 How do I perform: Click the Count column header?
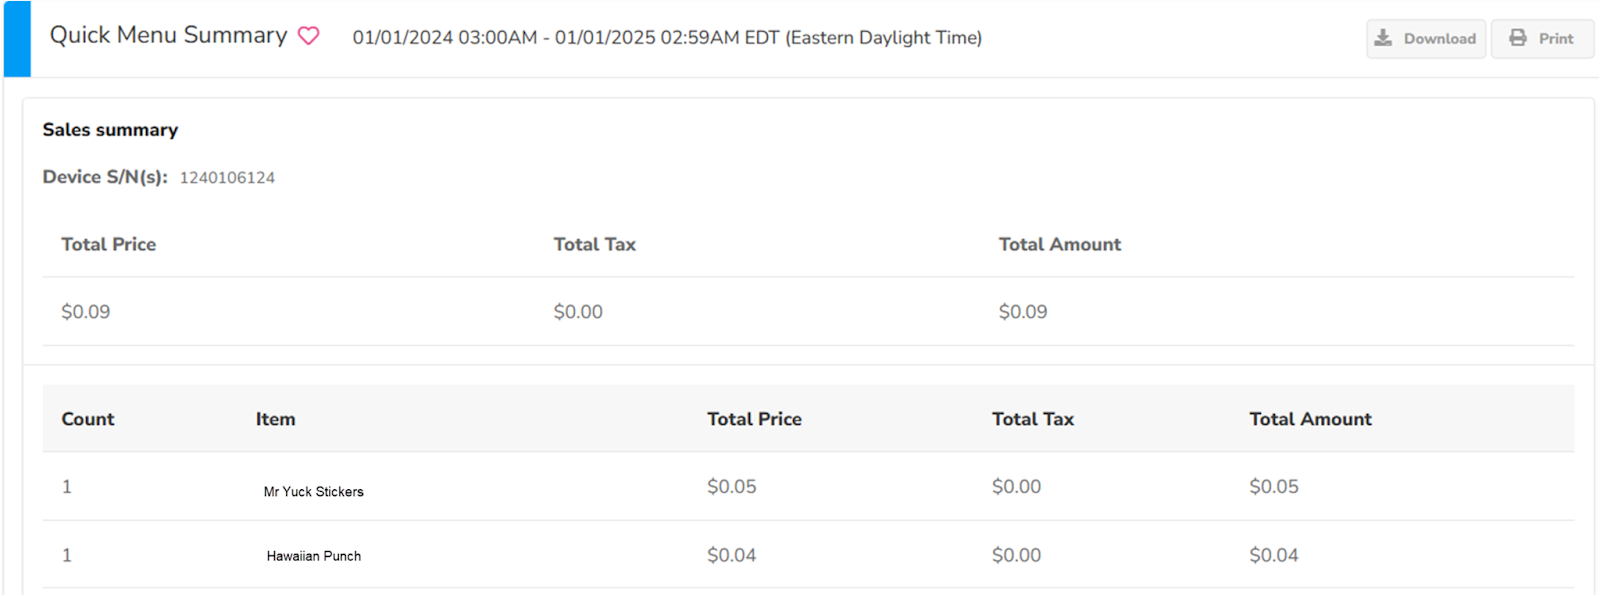tap(88, 419)
